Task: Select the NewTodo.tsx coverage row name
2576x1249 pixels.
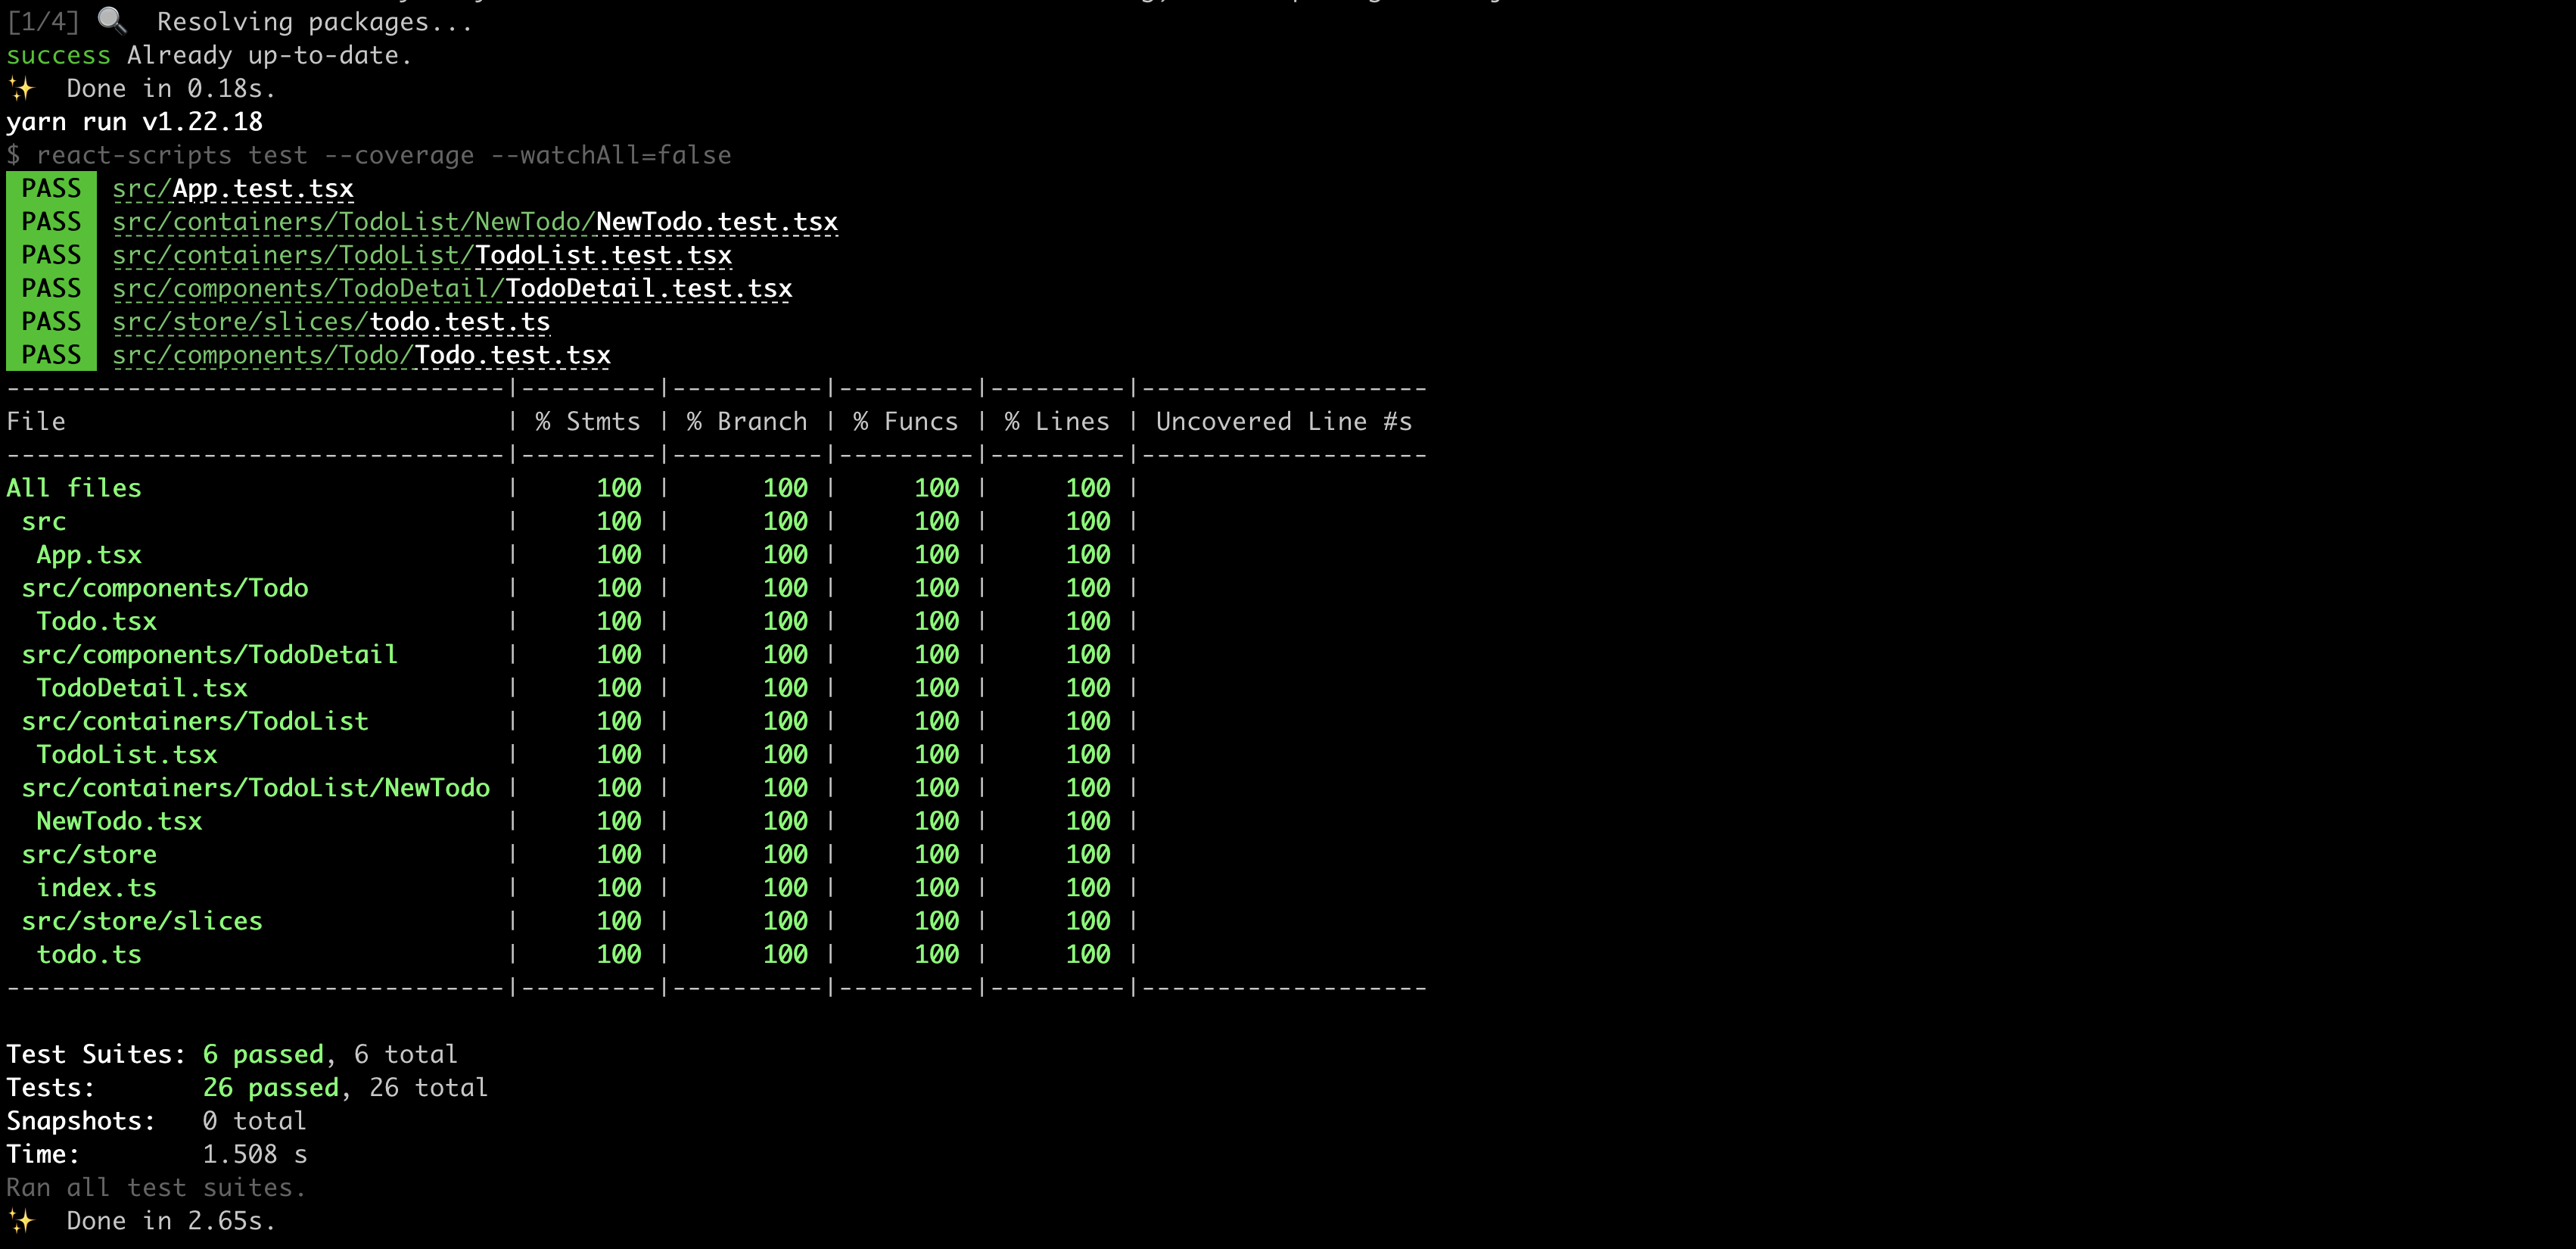Action: tap(119, 821)
